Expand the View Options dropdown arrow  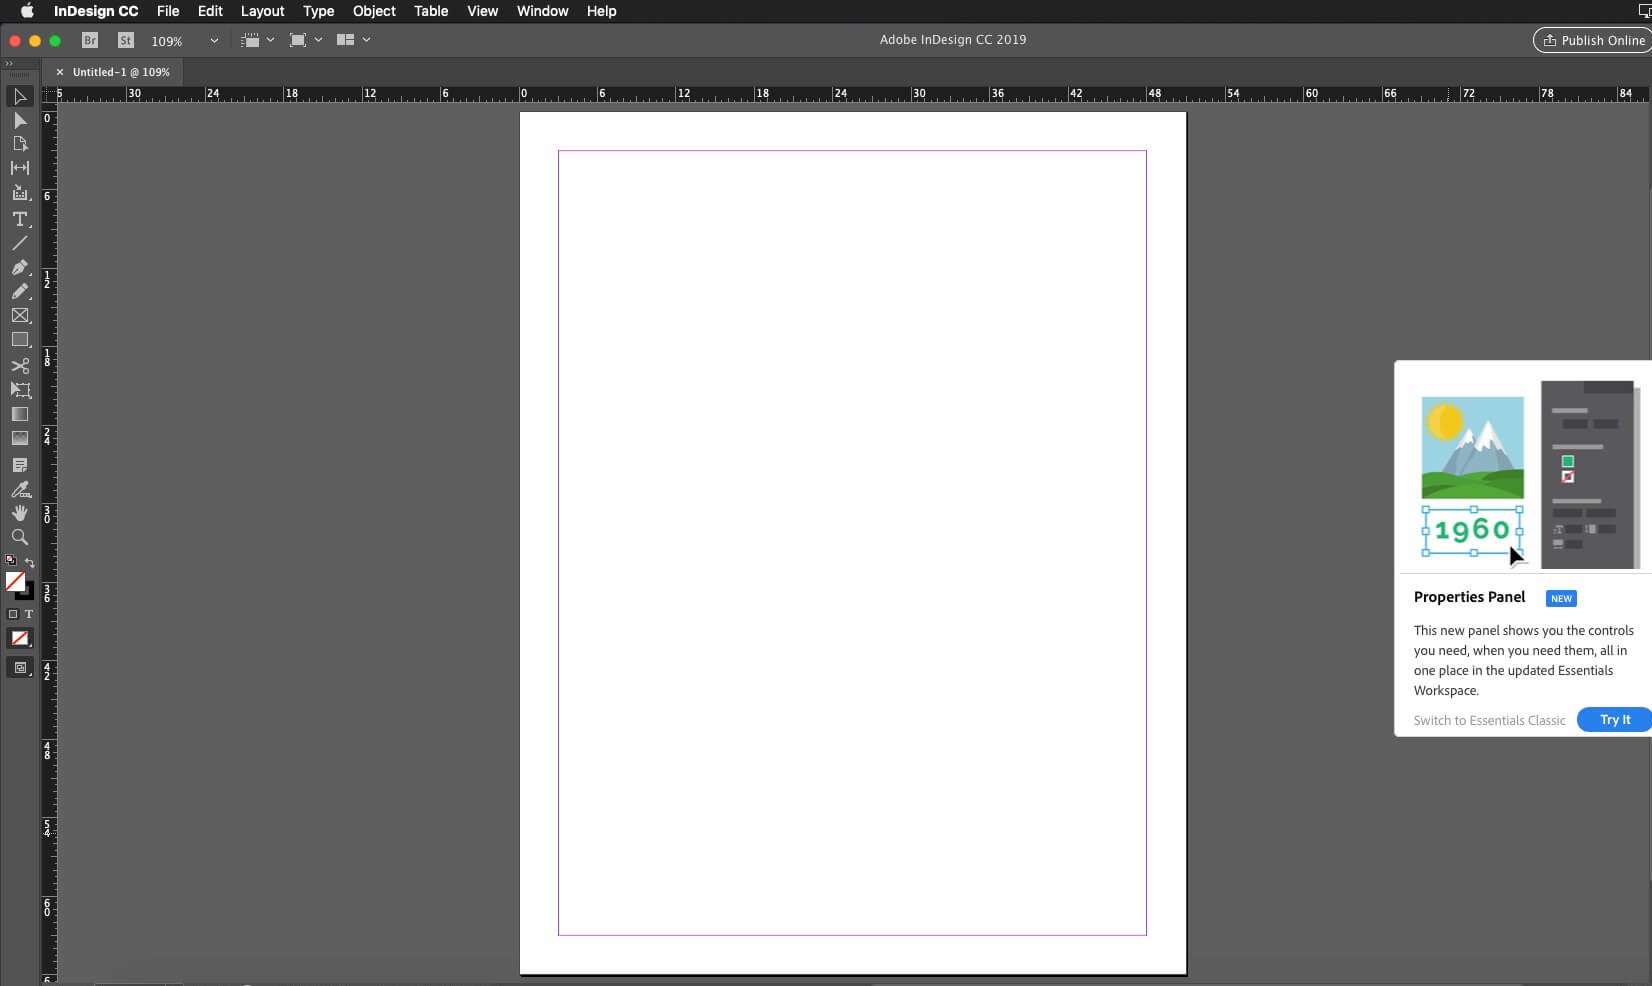coord(270,40)
